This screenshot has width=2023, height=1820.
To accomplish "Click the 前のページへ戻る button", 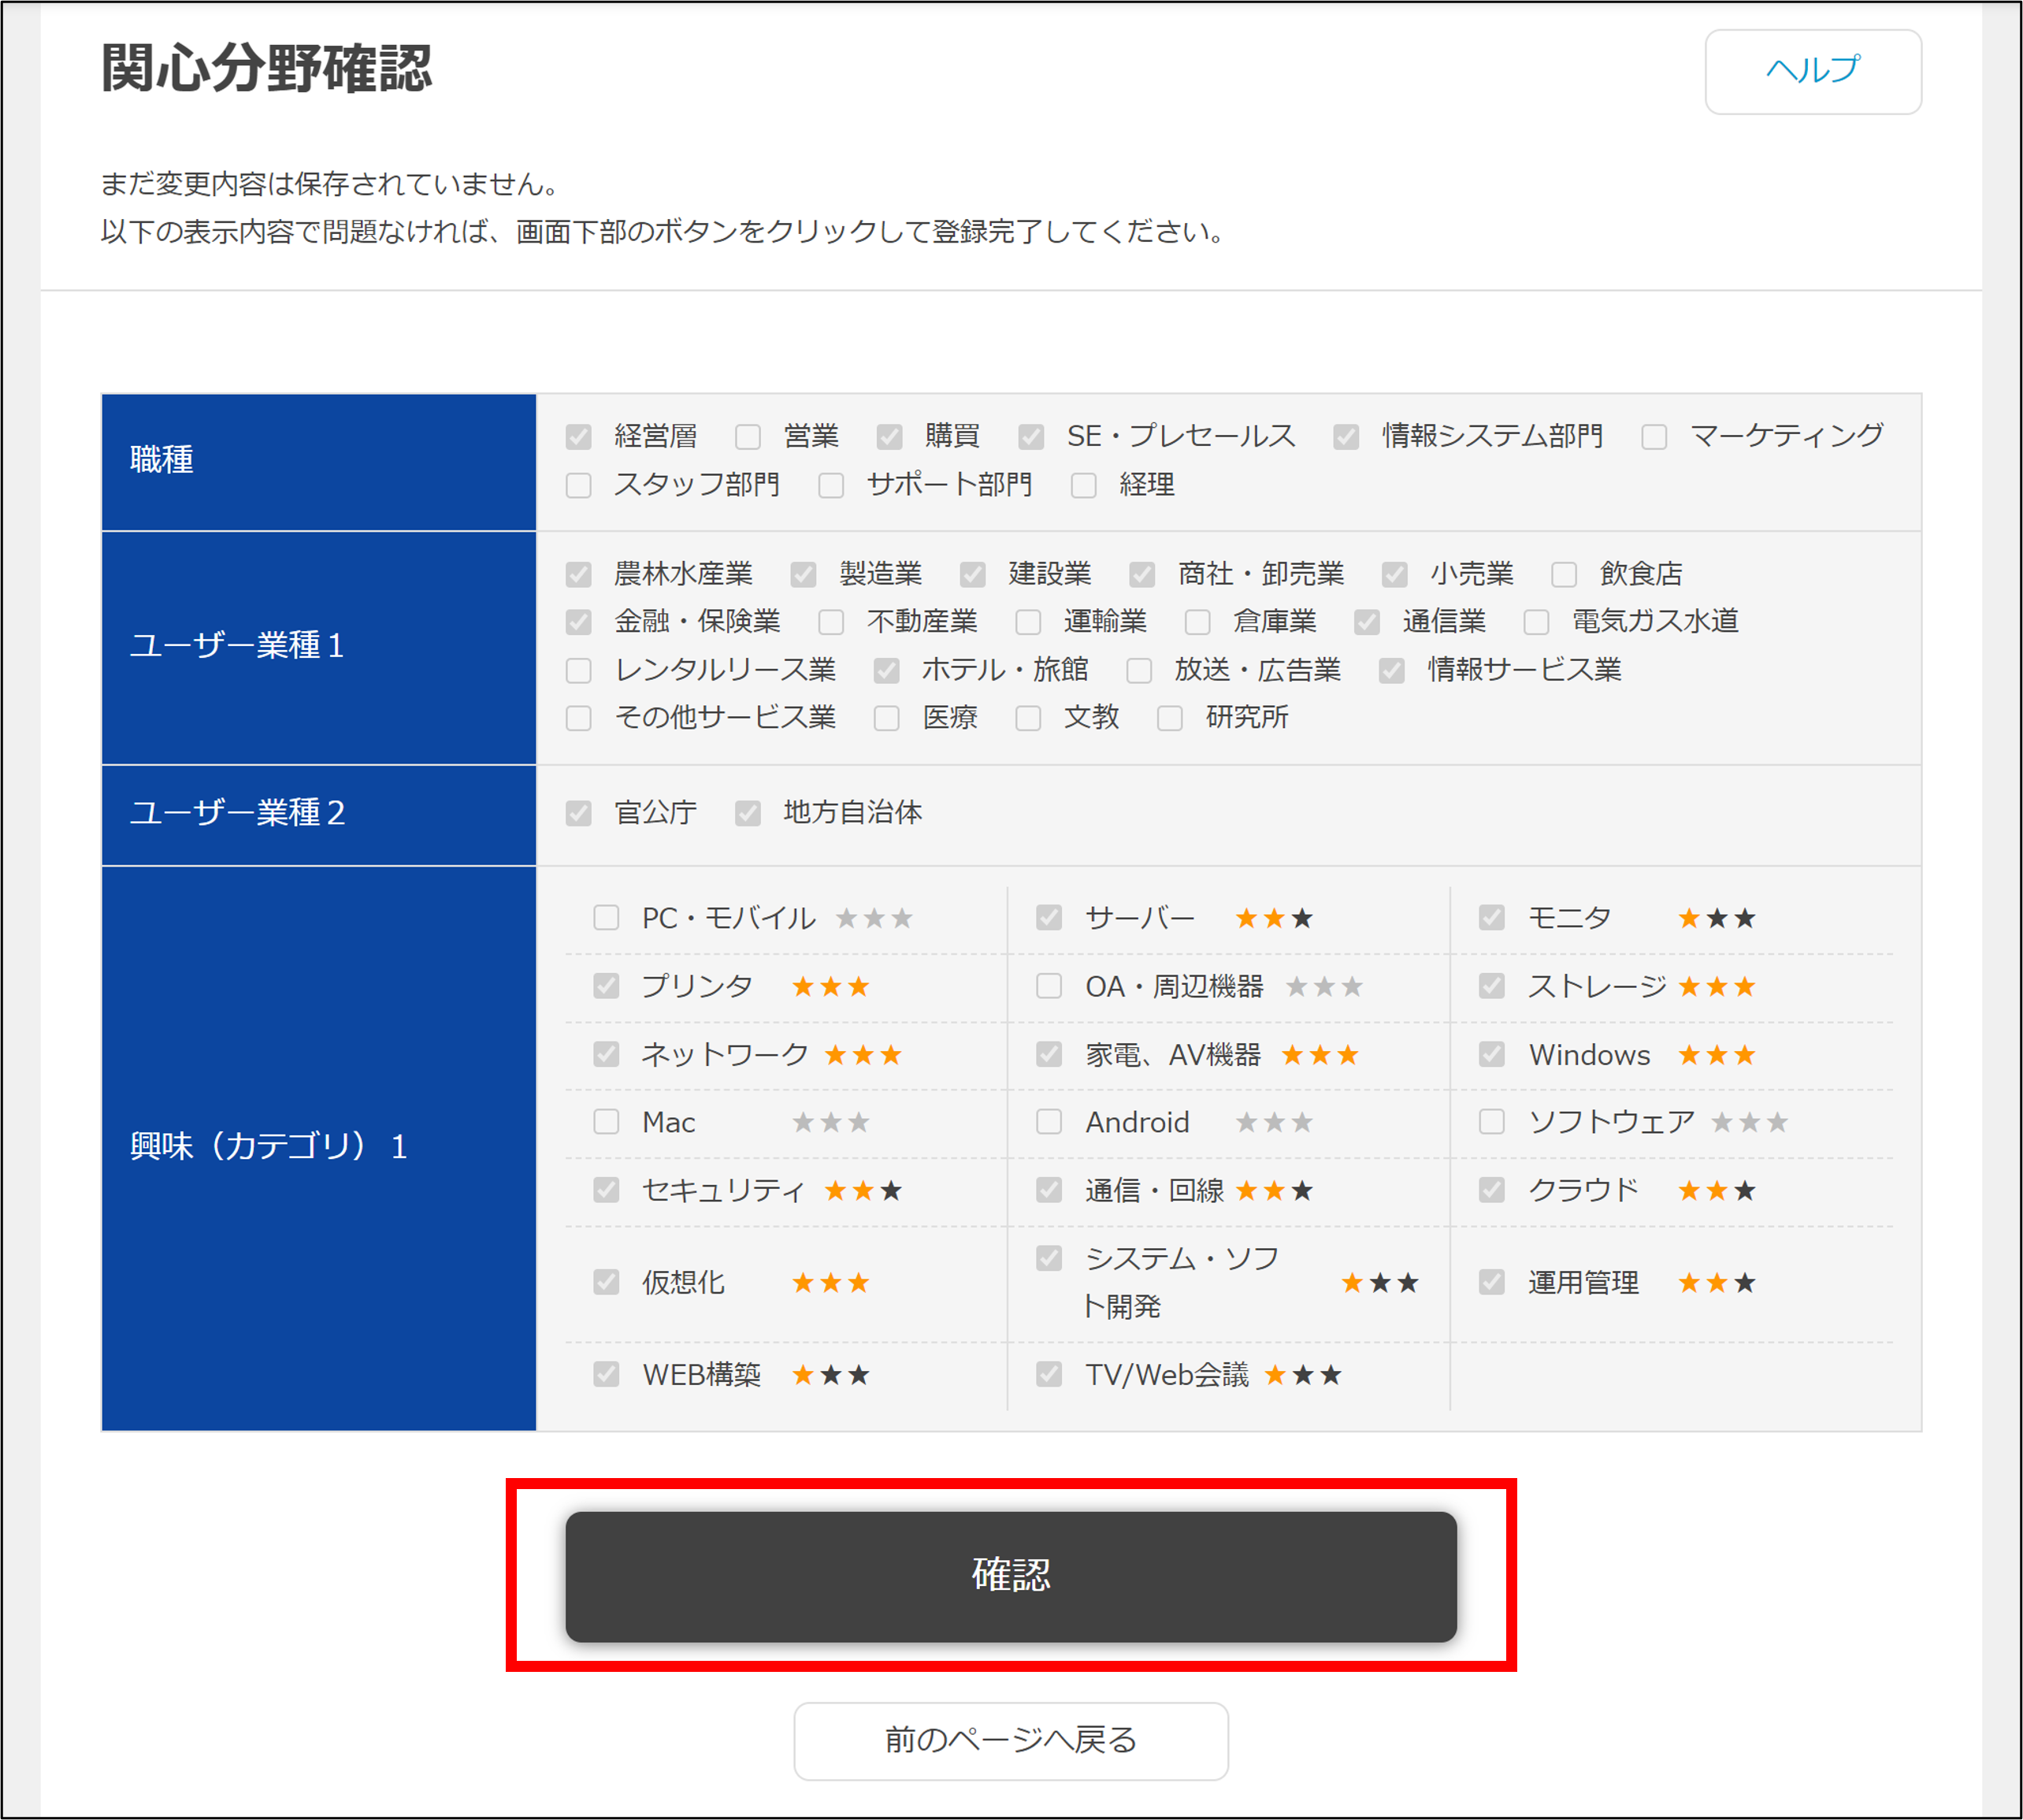I will click(1010, 1740).
